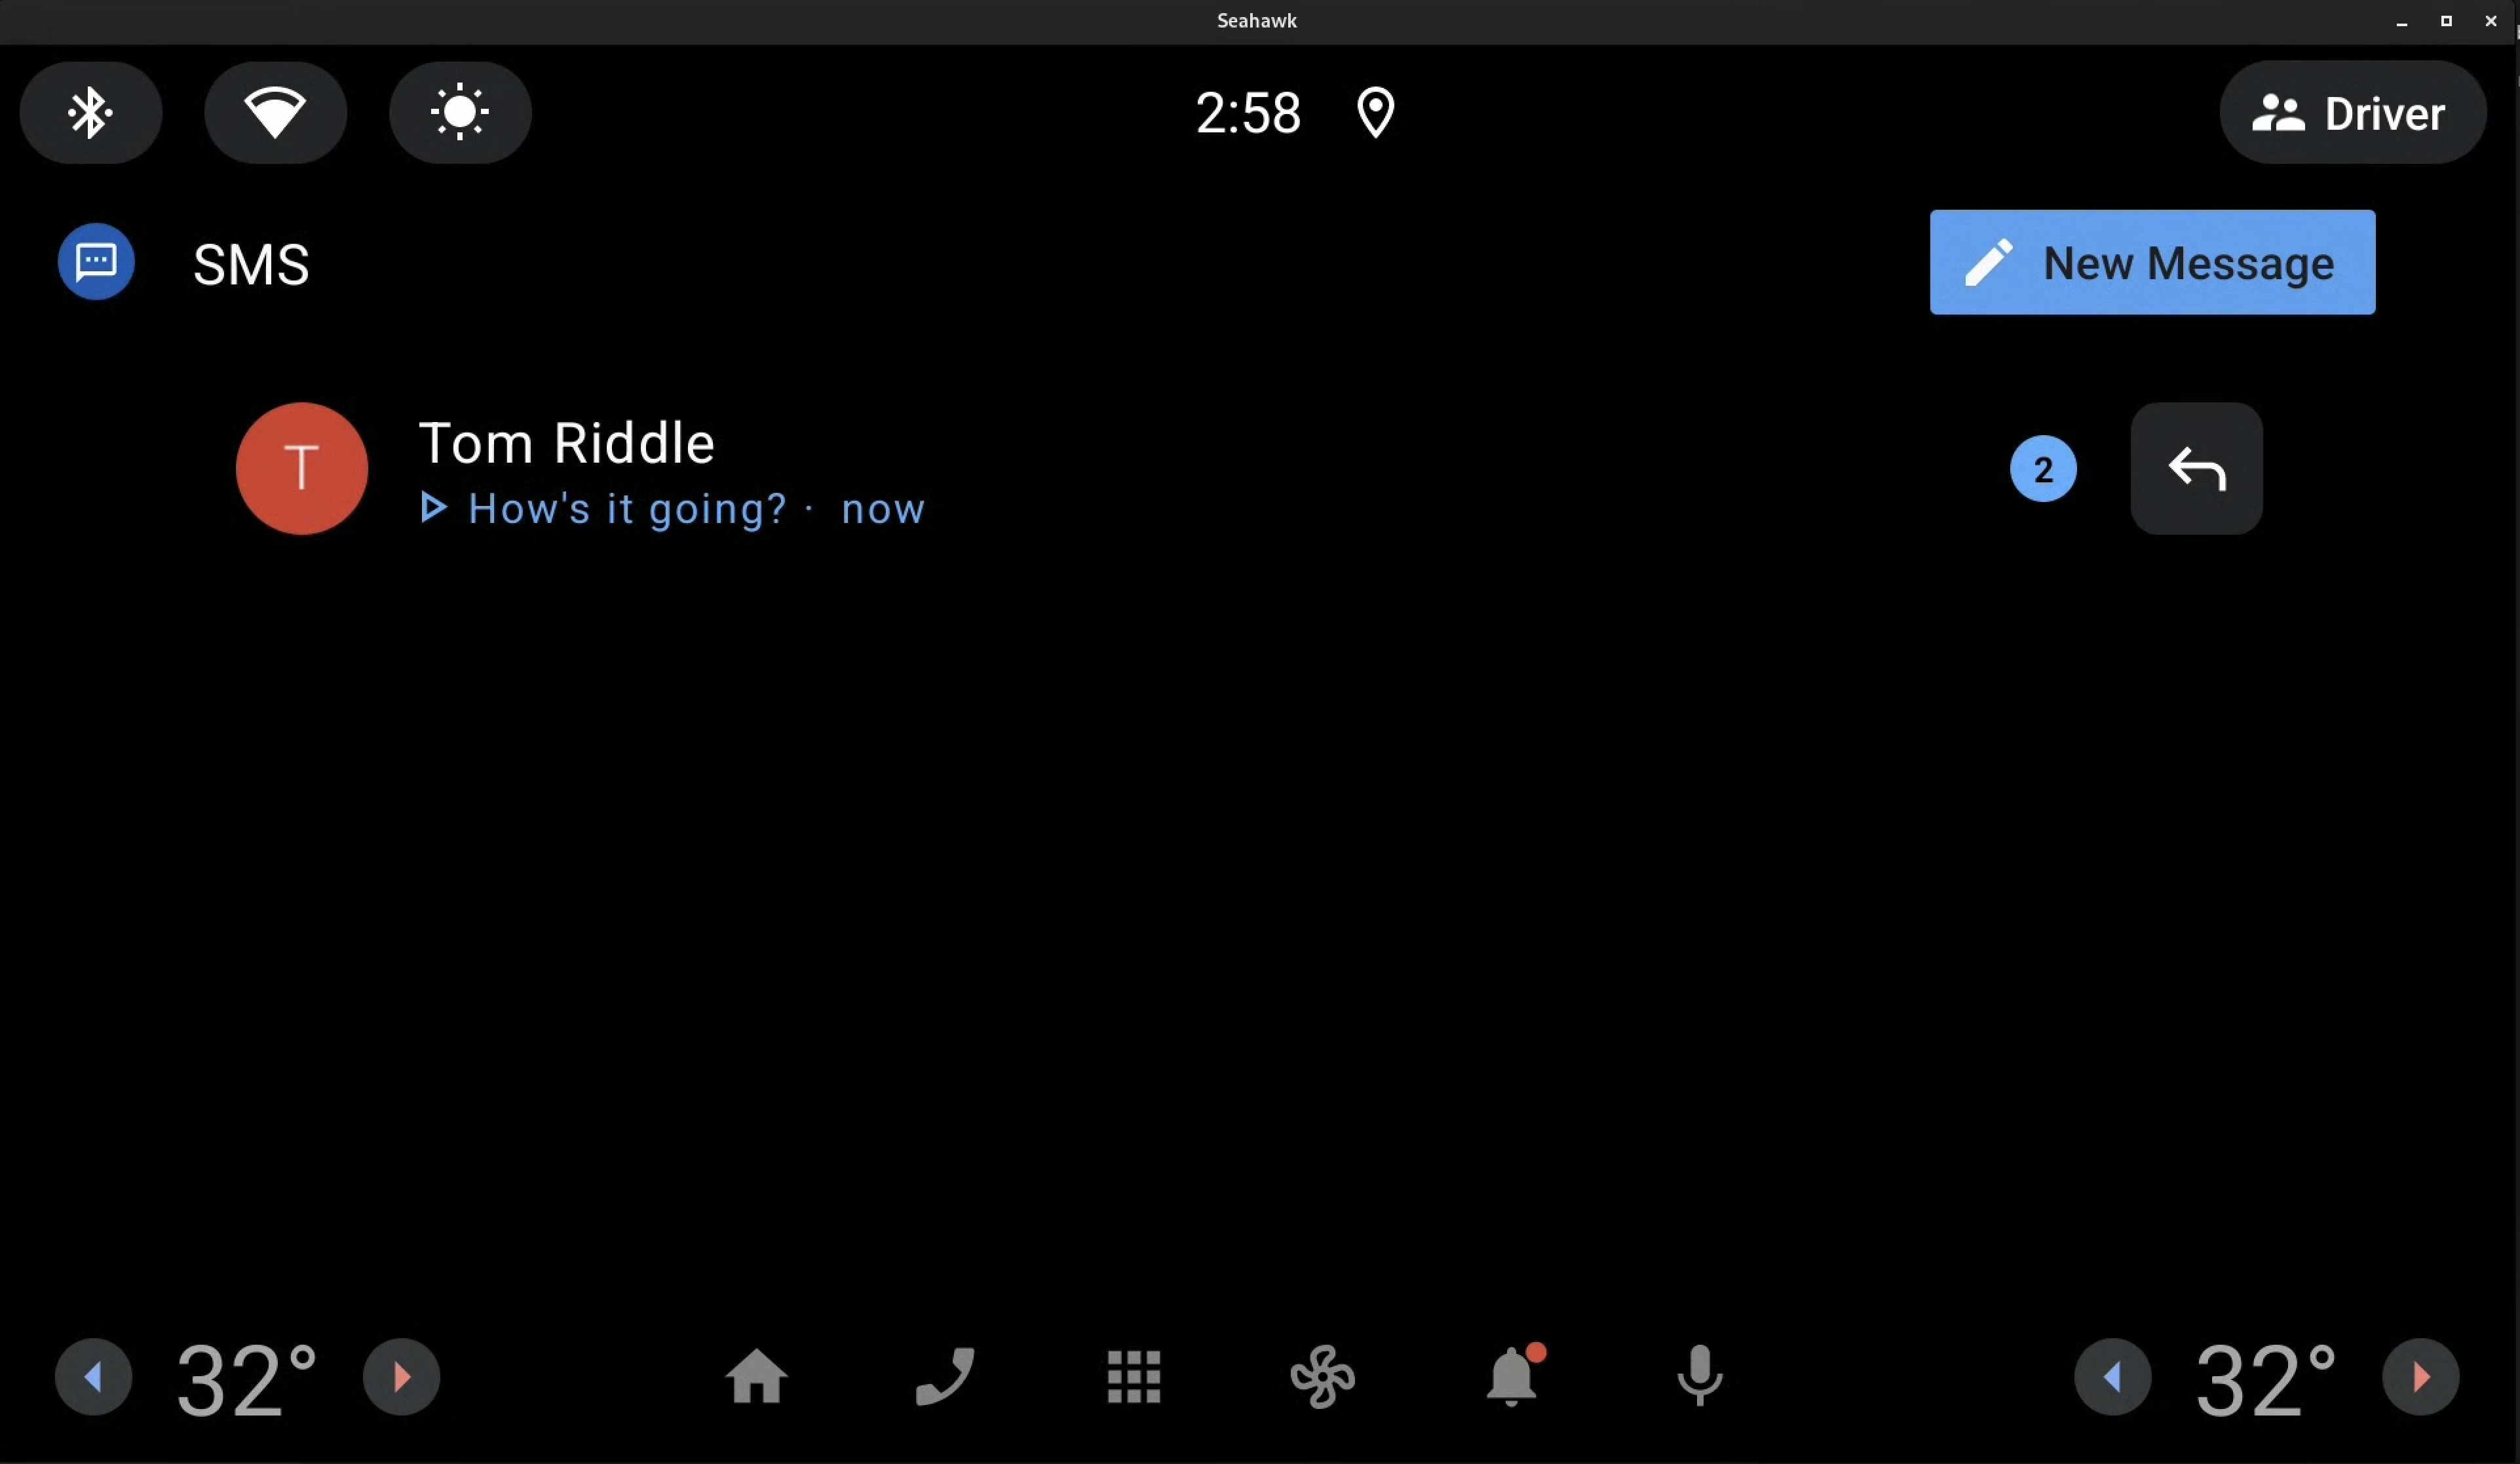Toggle Bluetooth on or off
This screenshot has height=1464, width=2520.
(x=89, y=111)
